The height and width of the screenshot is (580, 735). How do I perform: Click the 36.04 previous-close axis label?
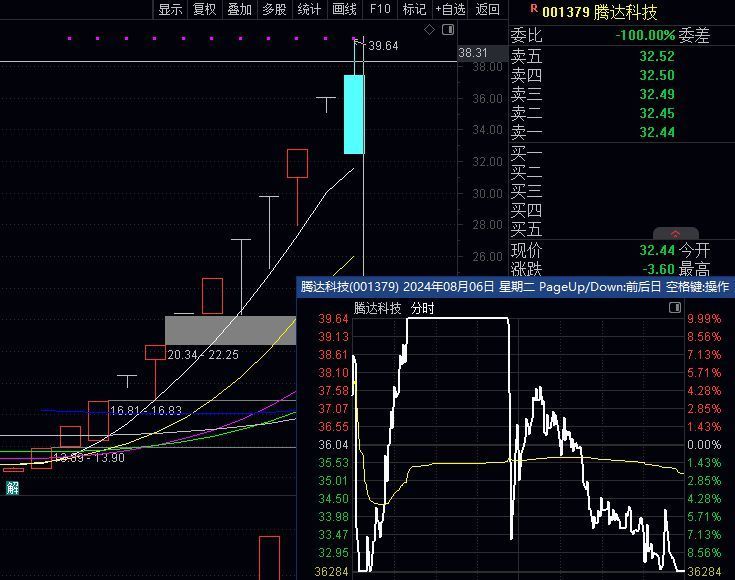click(333, 444)
